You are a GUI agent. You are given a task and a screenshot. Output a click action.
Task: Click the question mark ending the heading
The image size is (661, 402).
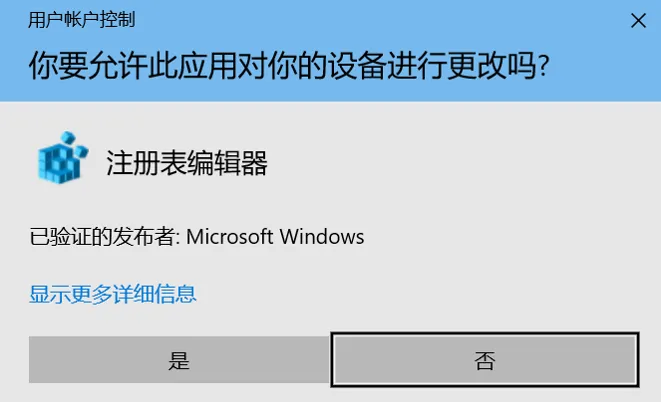544,66
